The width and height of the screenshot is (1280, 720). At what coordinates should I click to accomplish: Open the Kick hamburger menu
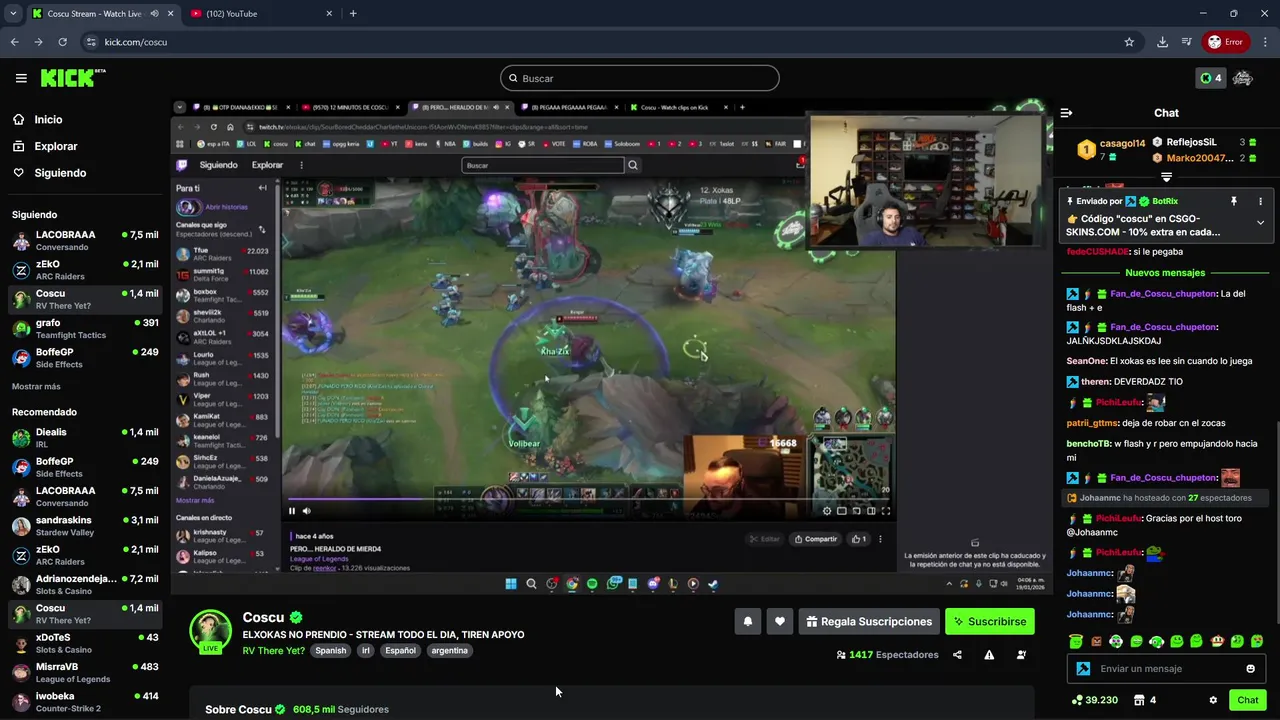click(x=21, y=78)
